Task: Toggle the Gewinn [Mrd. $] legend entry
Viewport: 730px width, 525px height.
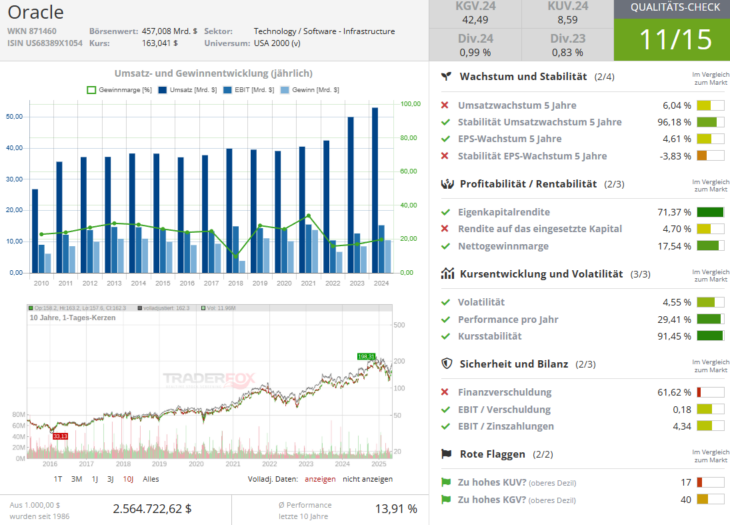Action: click(x=310, y=90)
